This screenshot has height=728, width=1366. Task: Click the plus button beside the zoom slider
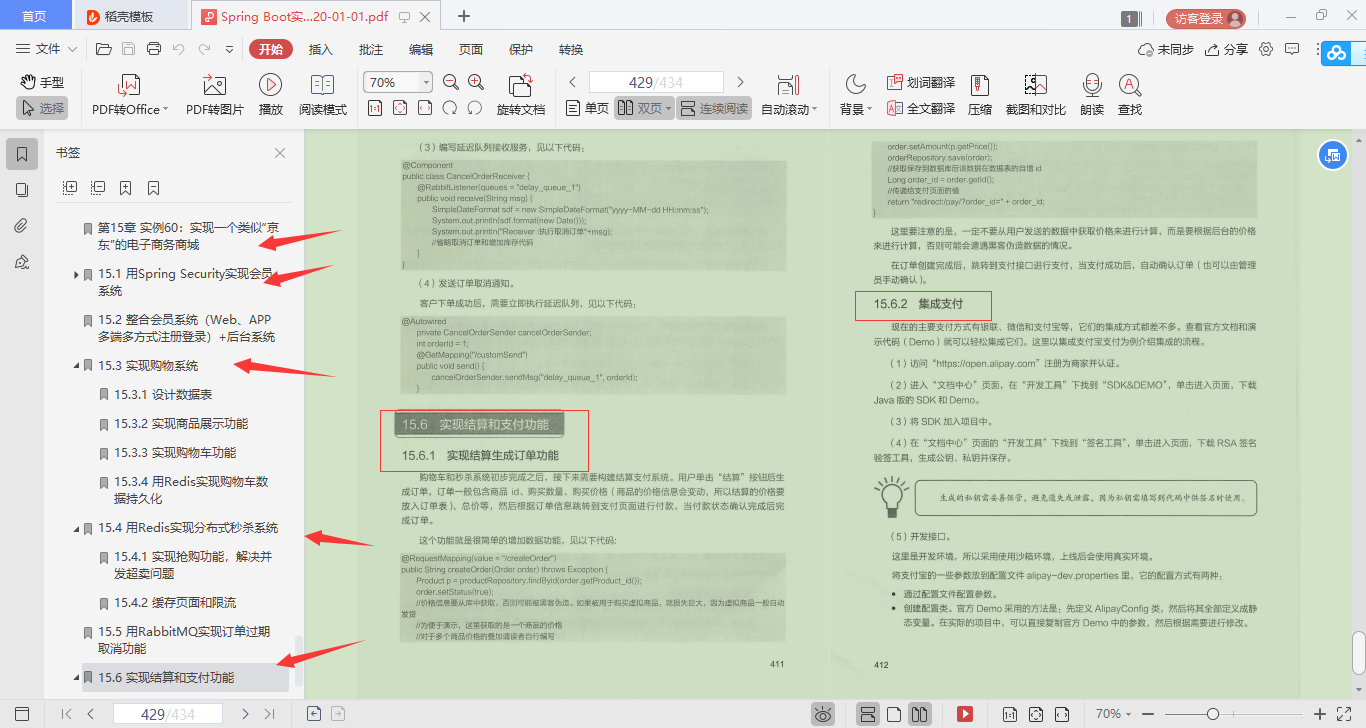click(x=1320, y=714)
